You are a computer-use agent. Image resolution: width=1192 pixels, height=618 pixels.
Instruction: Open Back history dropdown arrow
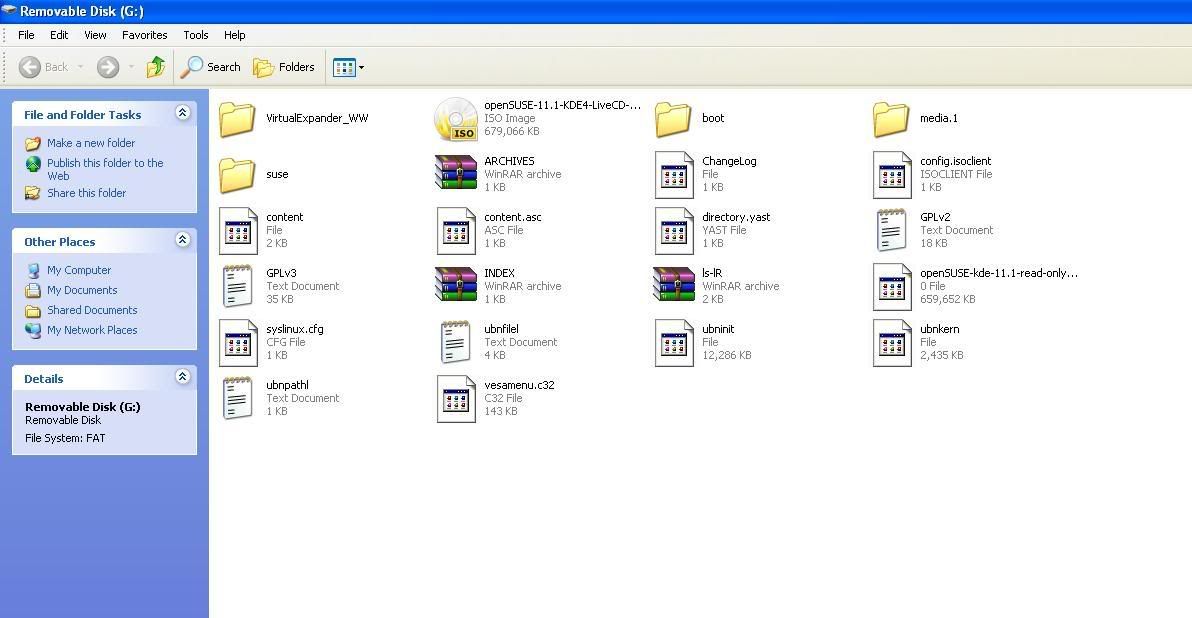(81, 67)
